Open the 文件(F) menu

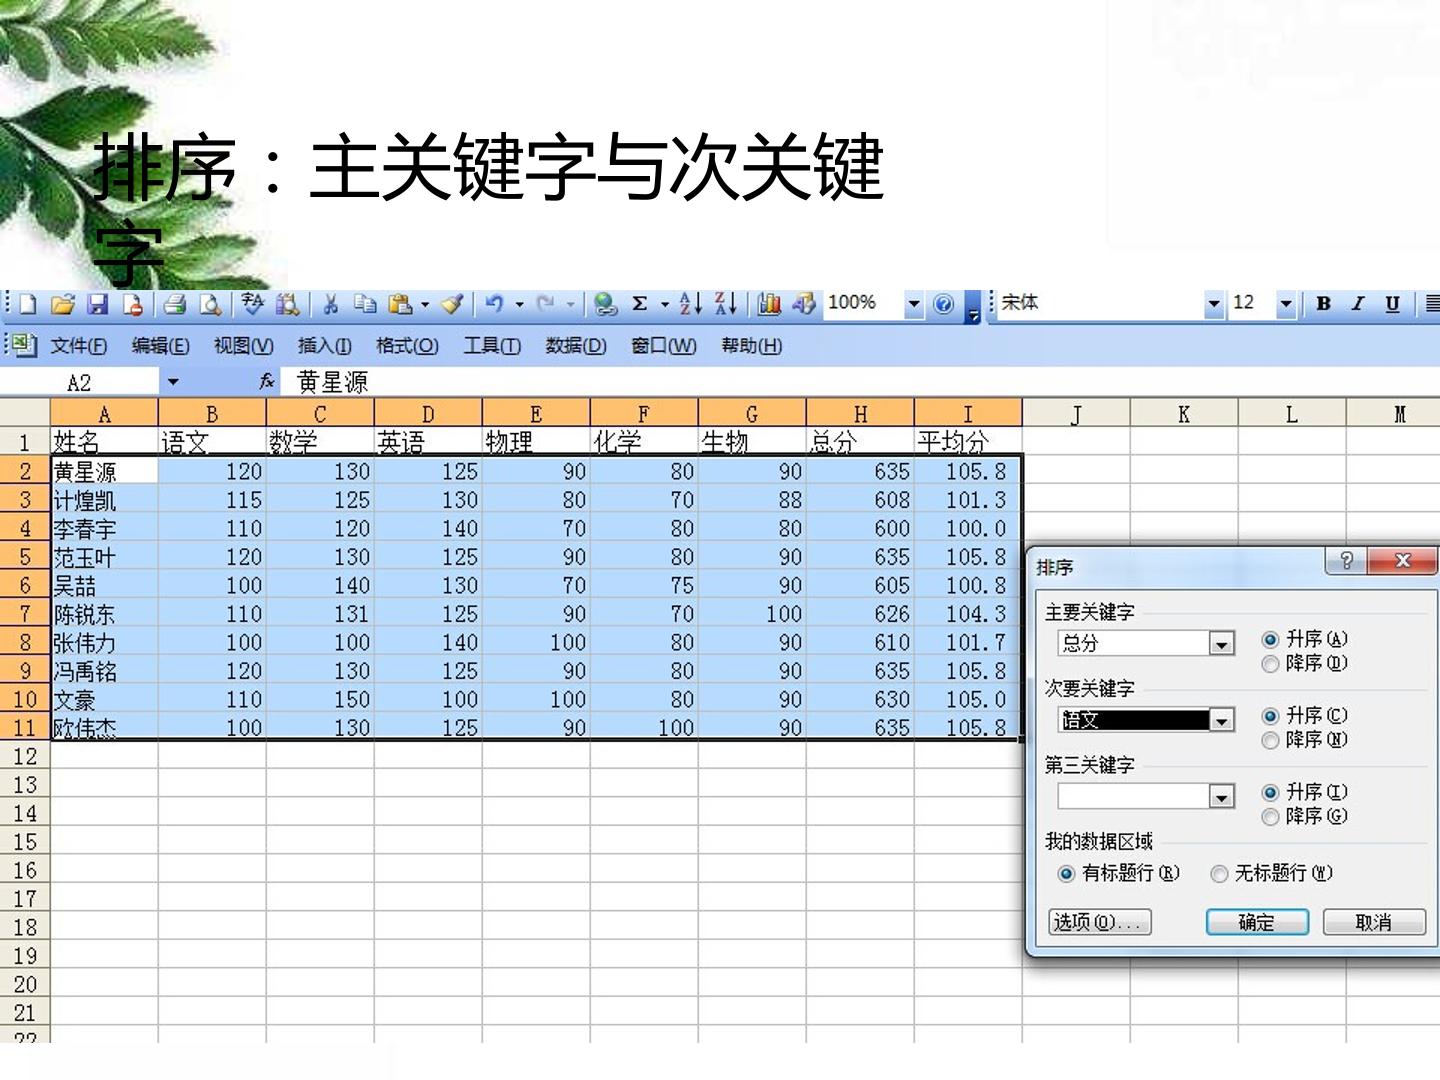(x=79, y=346)
